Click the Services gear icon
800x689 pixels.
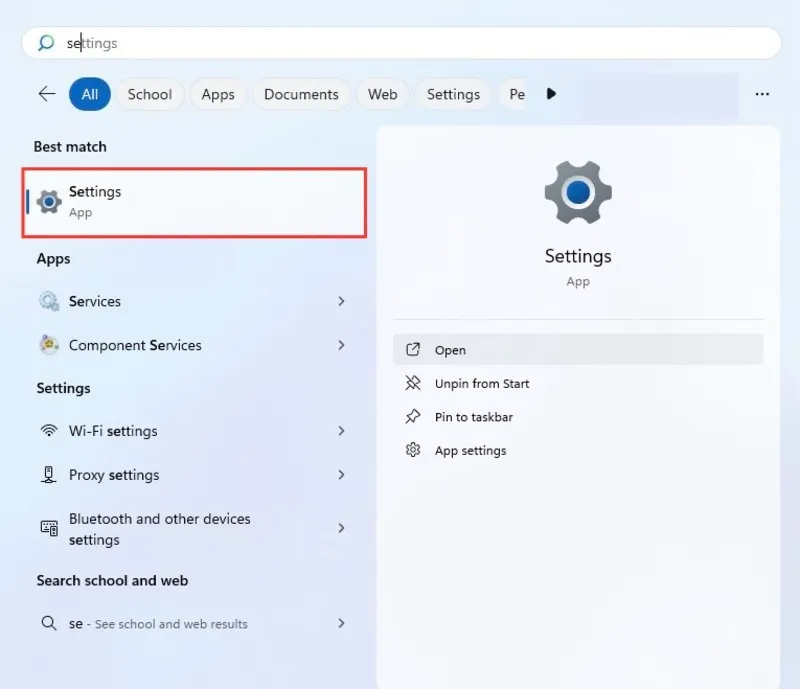[49, 301]
